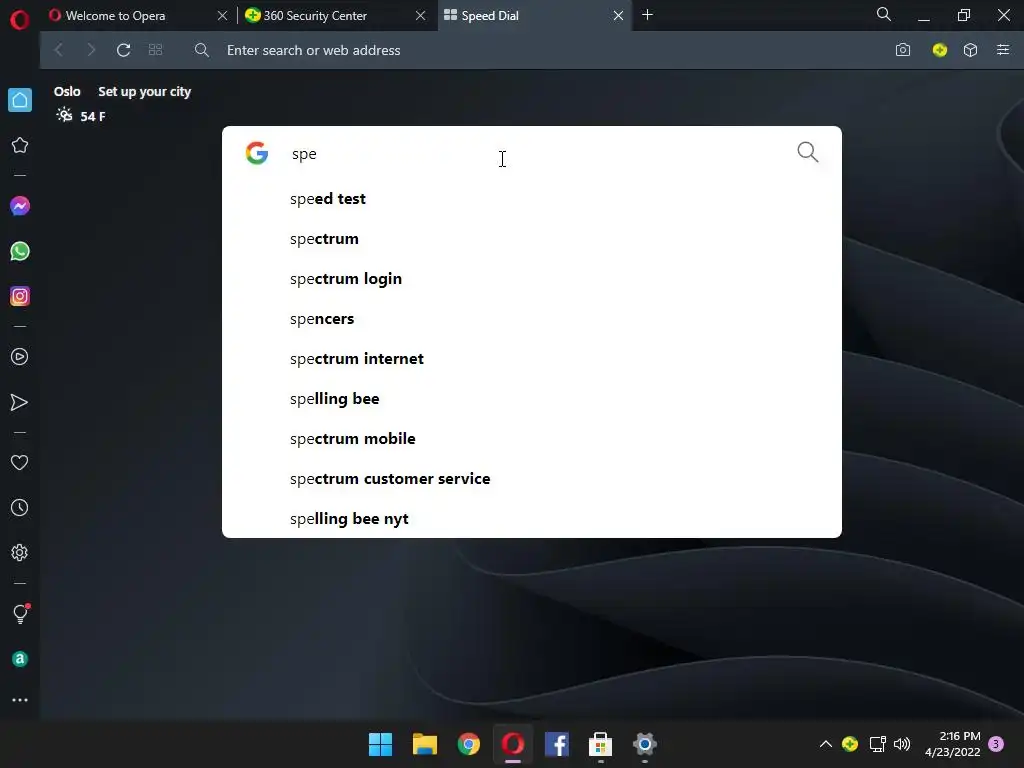Open the green 'a' sidebar extension icon
Screen dimensions: 1024x768
[20, 659]
